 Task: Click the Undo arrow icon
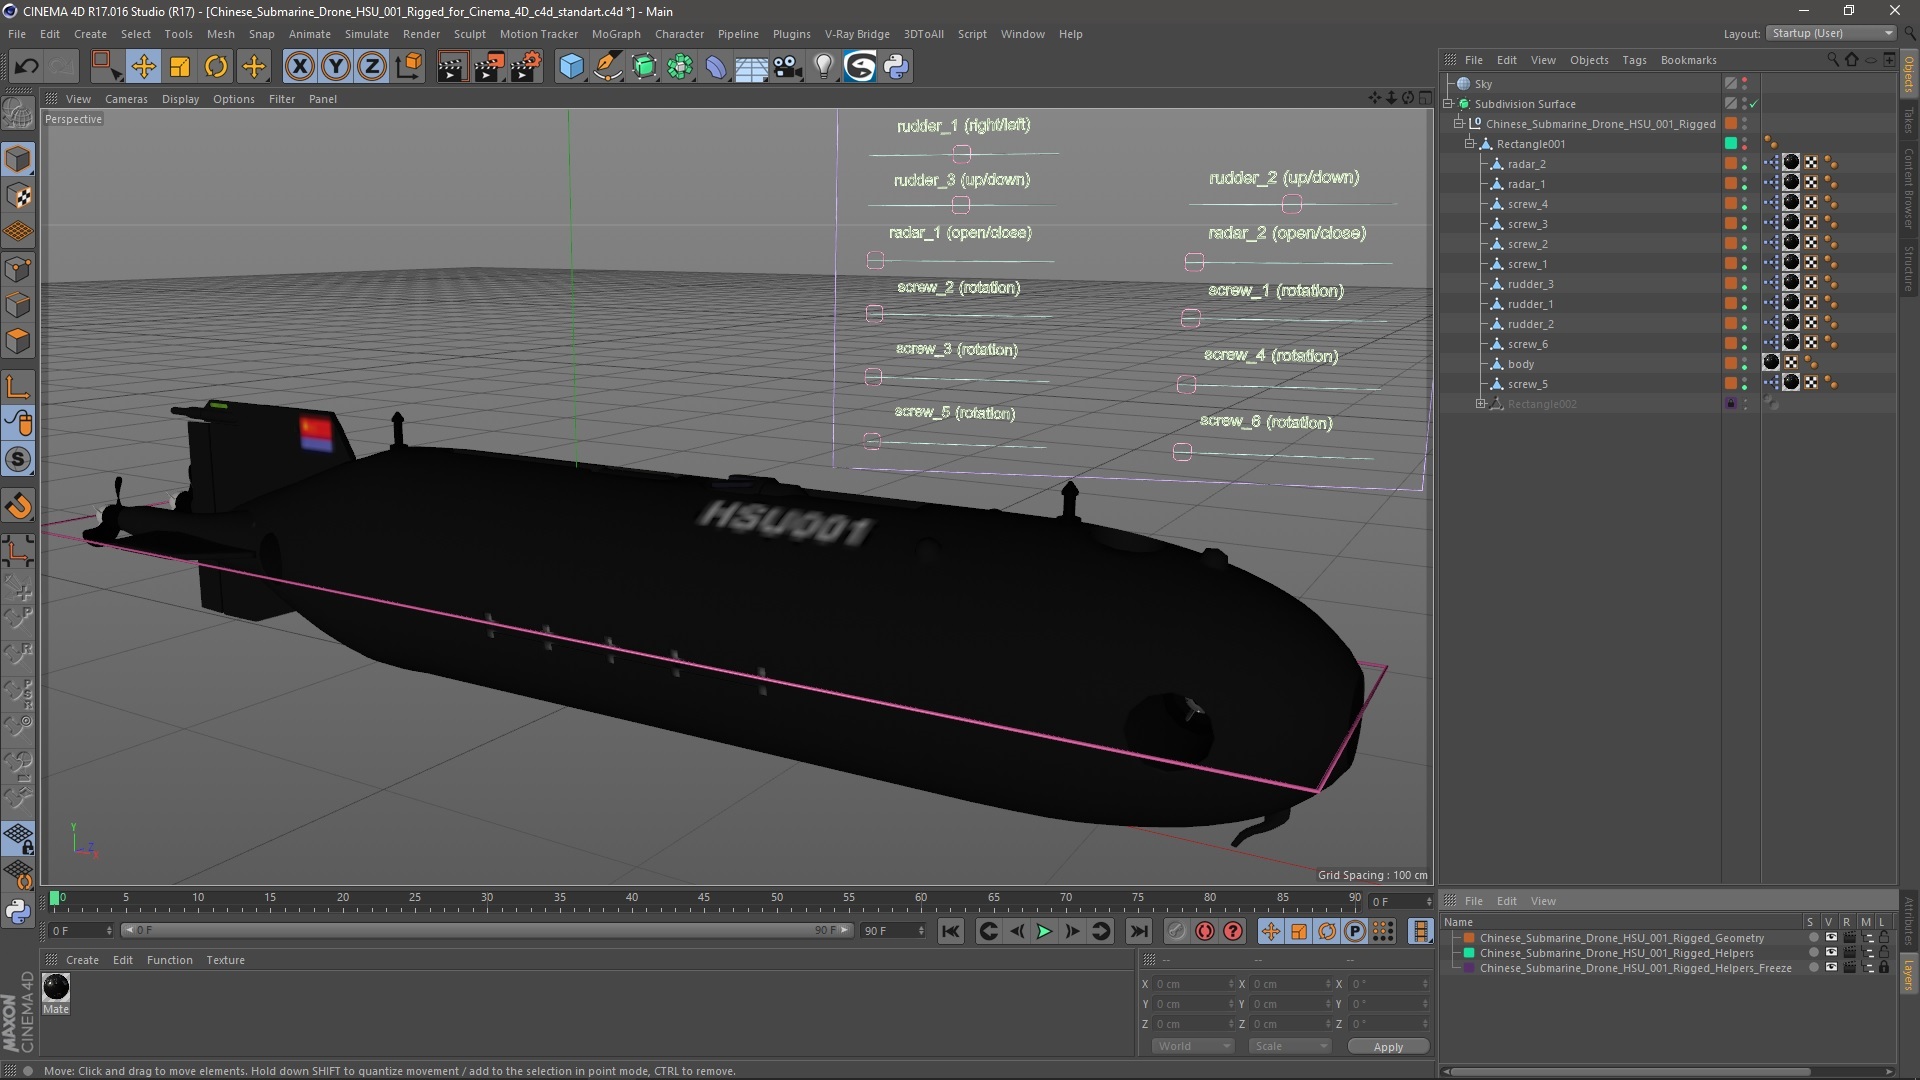pyautogui.click(x=27, y=67)
